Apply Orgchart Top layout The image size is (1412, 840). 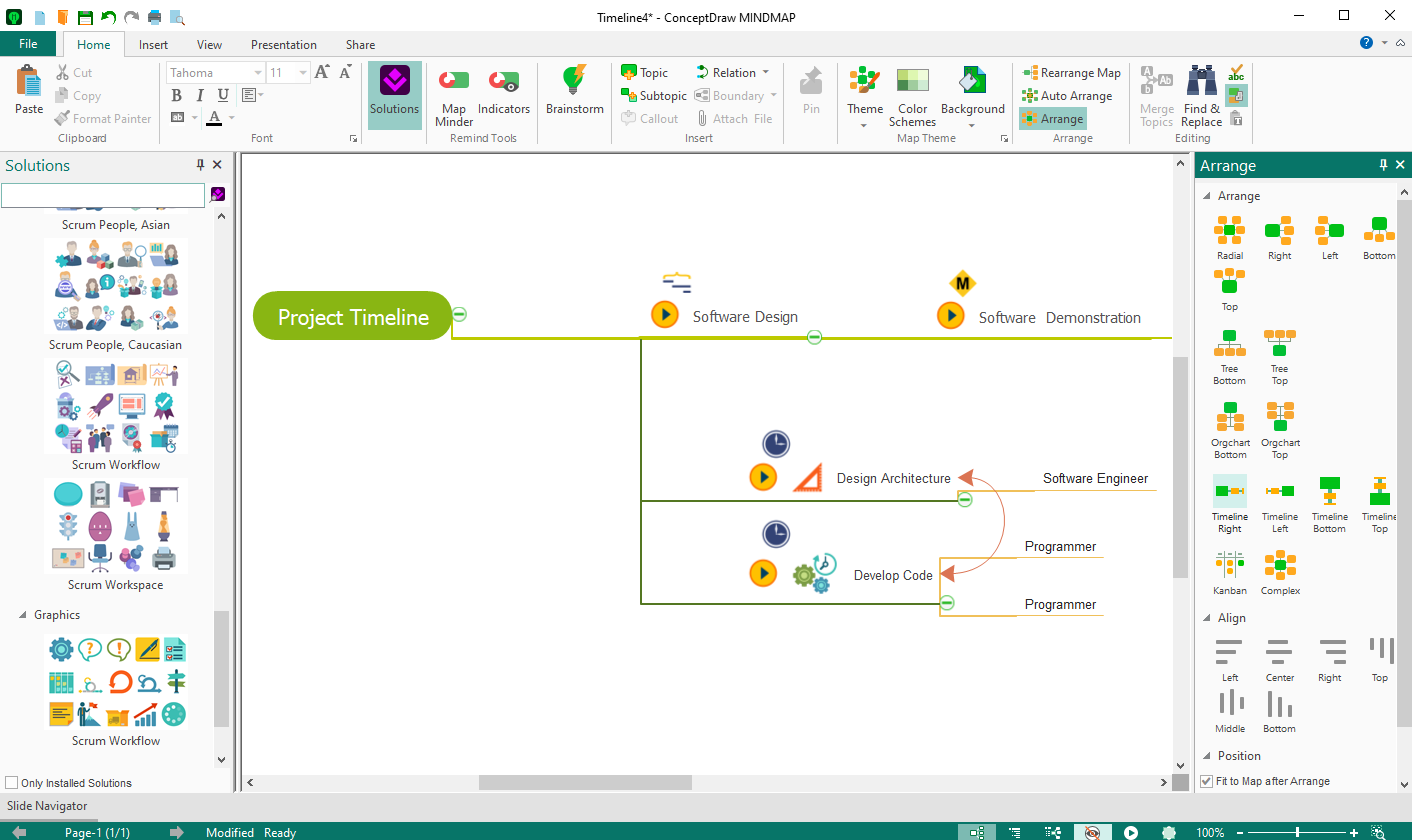coord(1279,431)
